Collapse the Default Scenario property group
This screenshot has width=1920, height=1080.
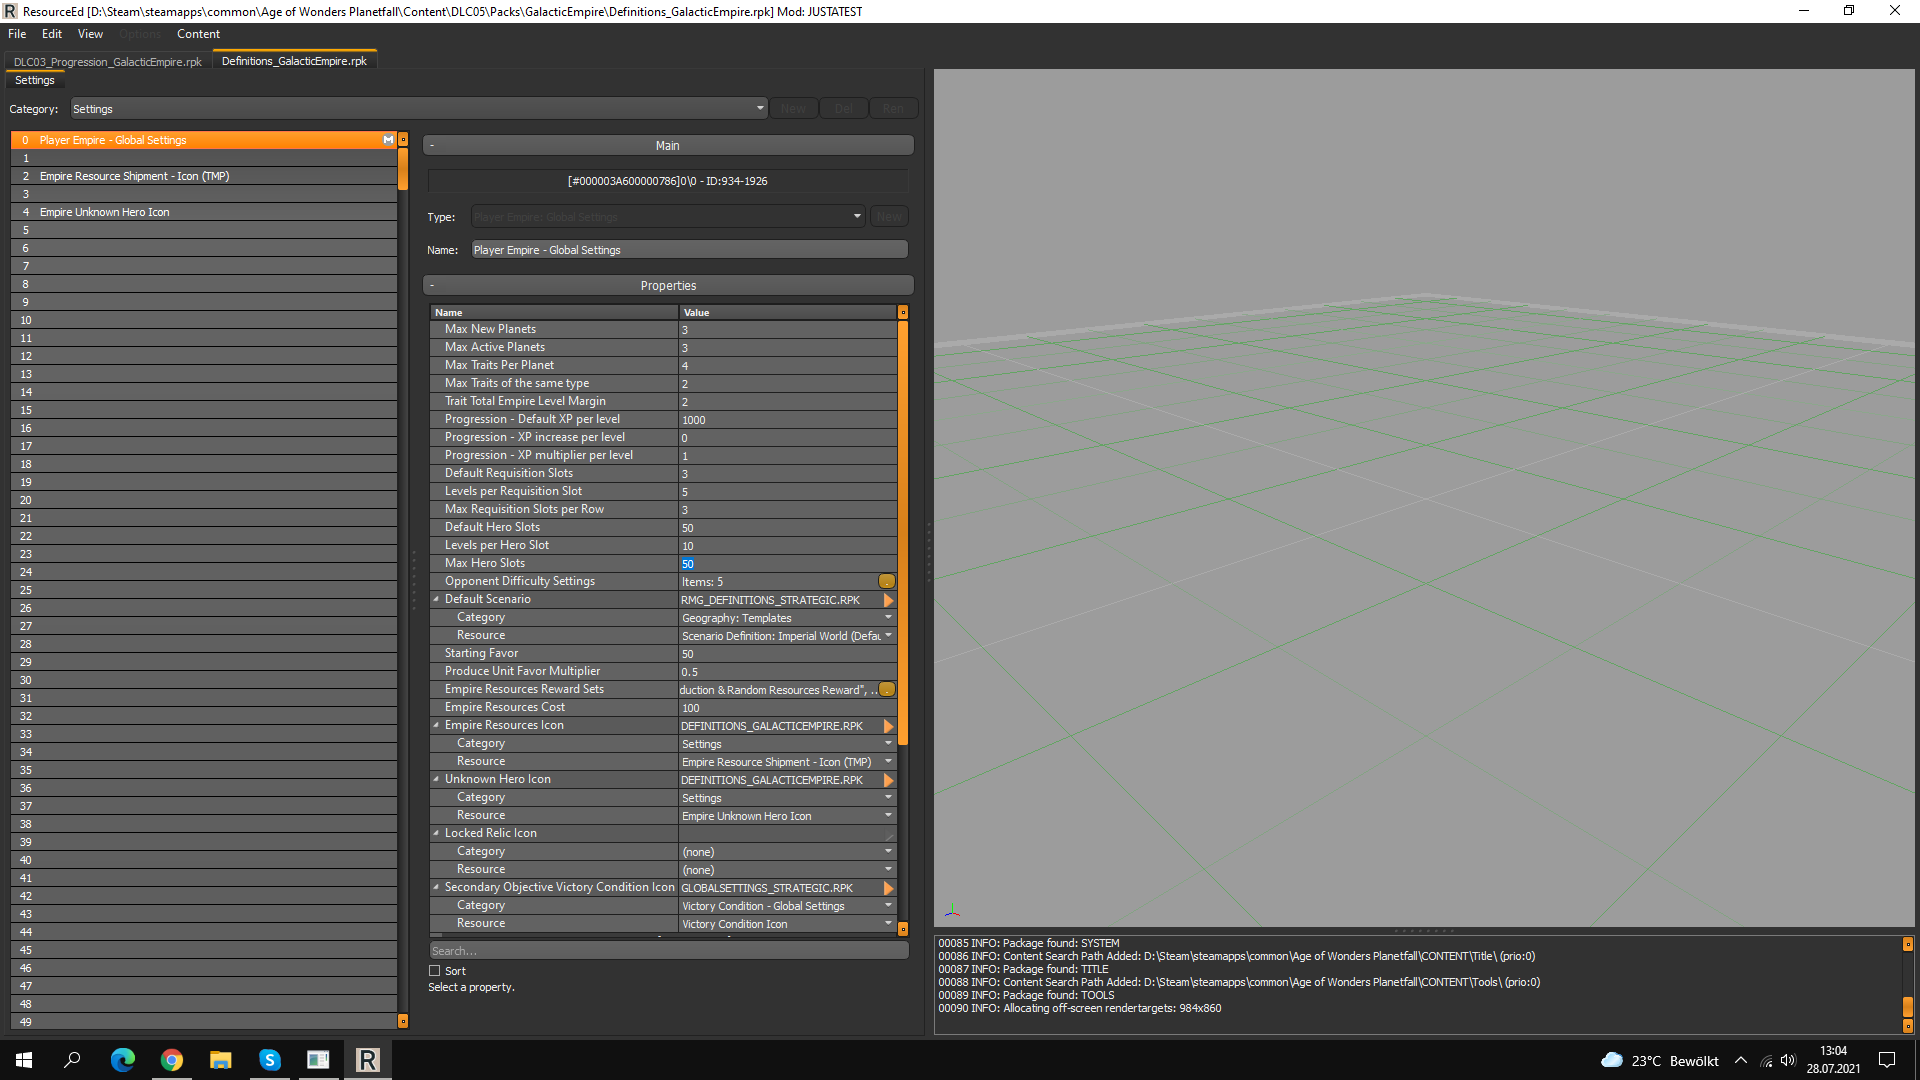click(x=436, y=599)
